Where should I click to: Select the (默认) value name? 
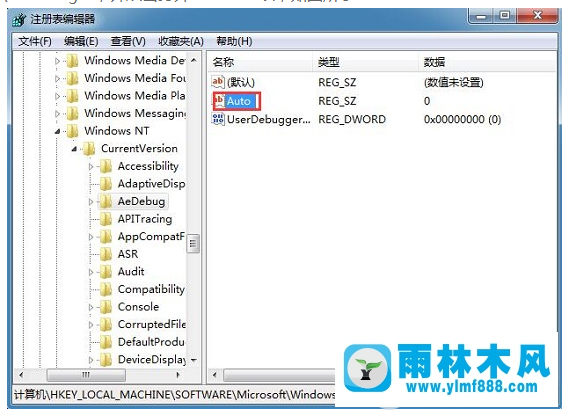241,82
